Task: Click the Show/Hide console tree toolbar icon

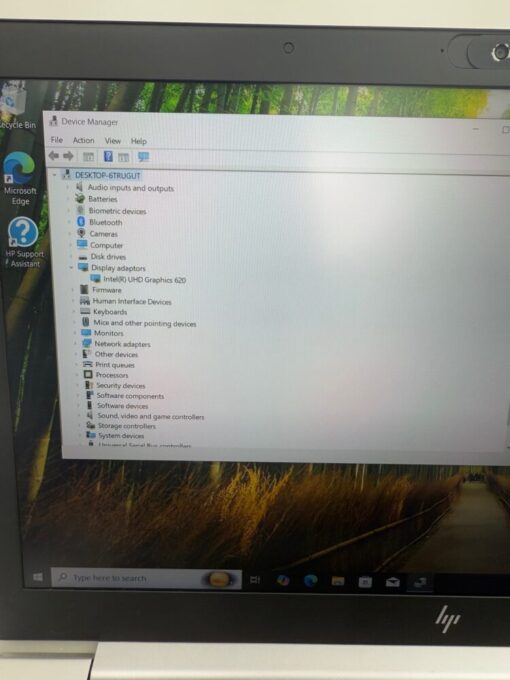Action: coord(88,157)
